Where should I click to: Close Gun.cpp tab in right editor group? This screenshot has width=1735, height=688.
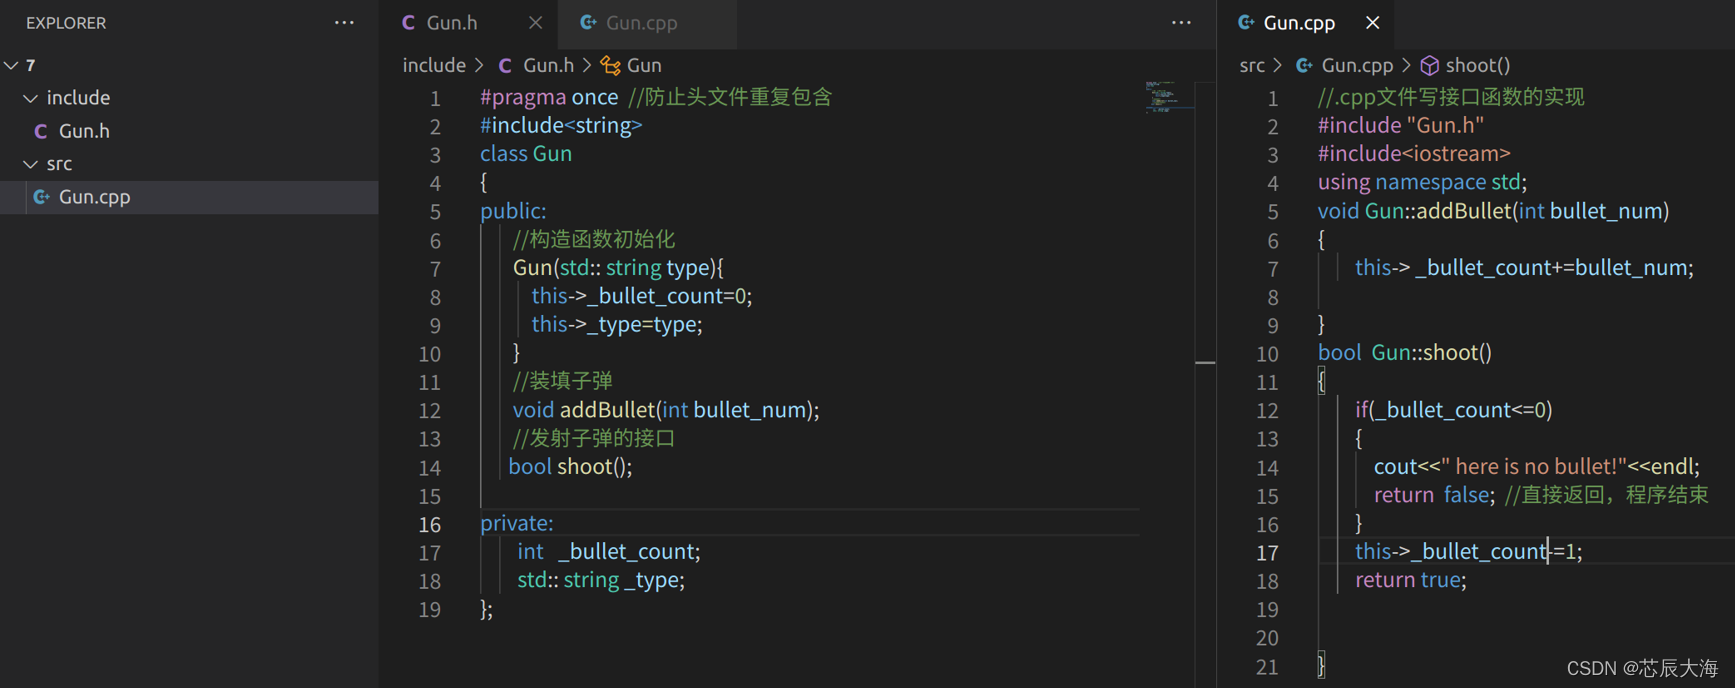coord(1372,22)
